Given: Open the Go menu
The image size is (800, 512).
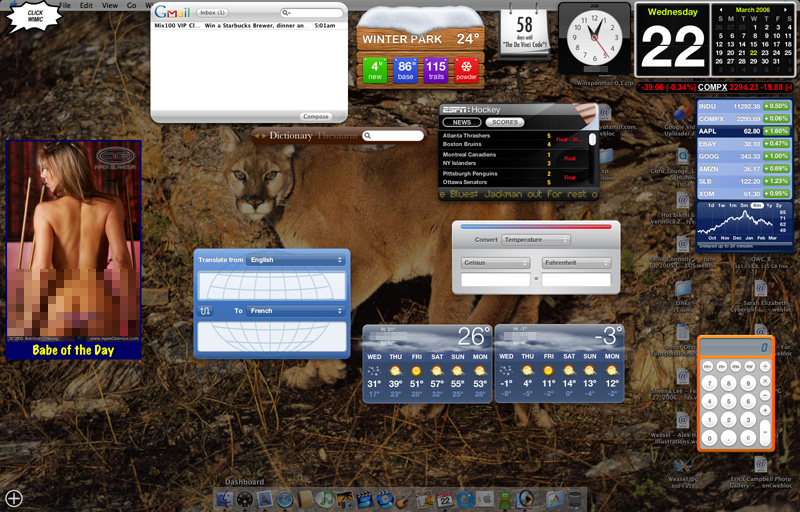Looking at the screenshot, I should point(132,5).
